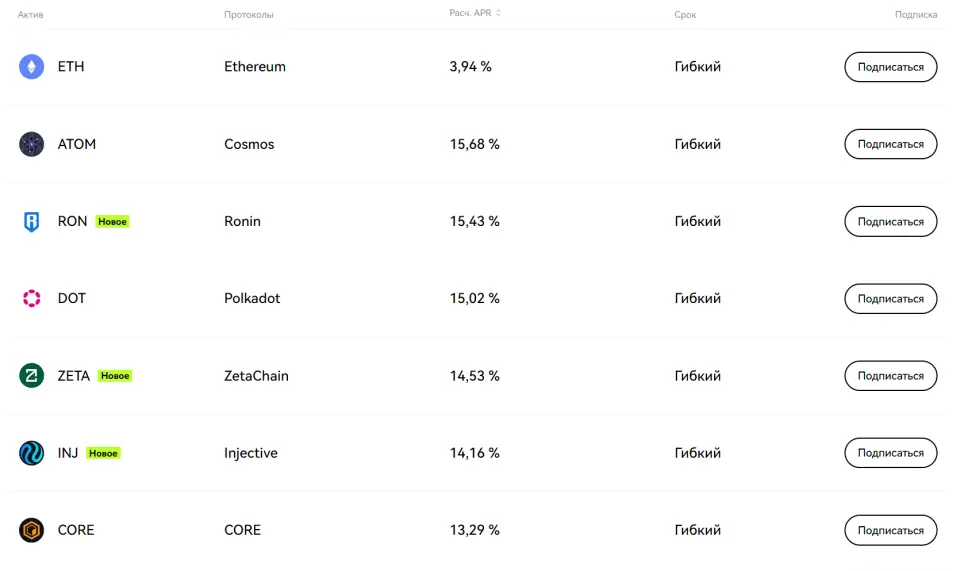Subscribe to ETH staking with Подписаться
Viewport: 960px width, 571px height.
click(x=890, y=67)
